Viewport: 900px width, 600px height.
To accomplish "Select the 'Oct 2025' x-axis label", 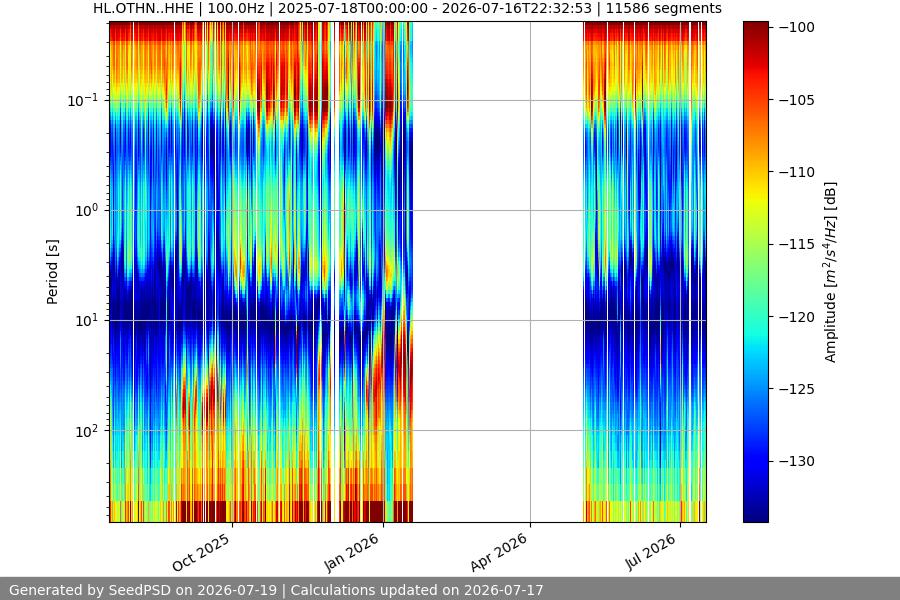I will (201, 552).
